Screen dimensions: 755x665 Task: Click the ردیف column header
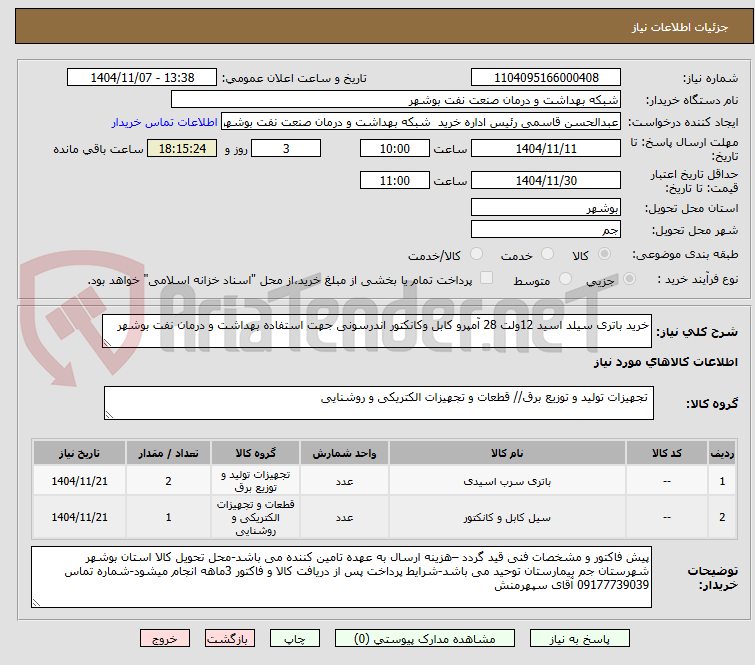click(x=722, y=453)
